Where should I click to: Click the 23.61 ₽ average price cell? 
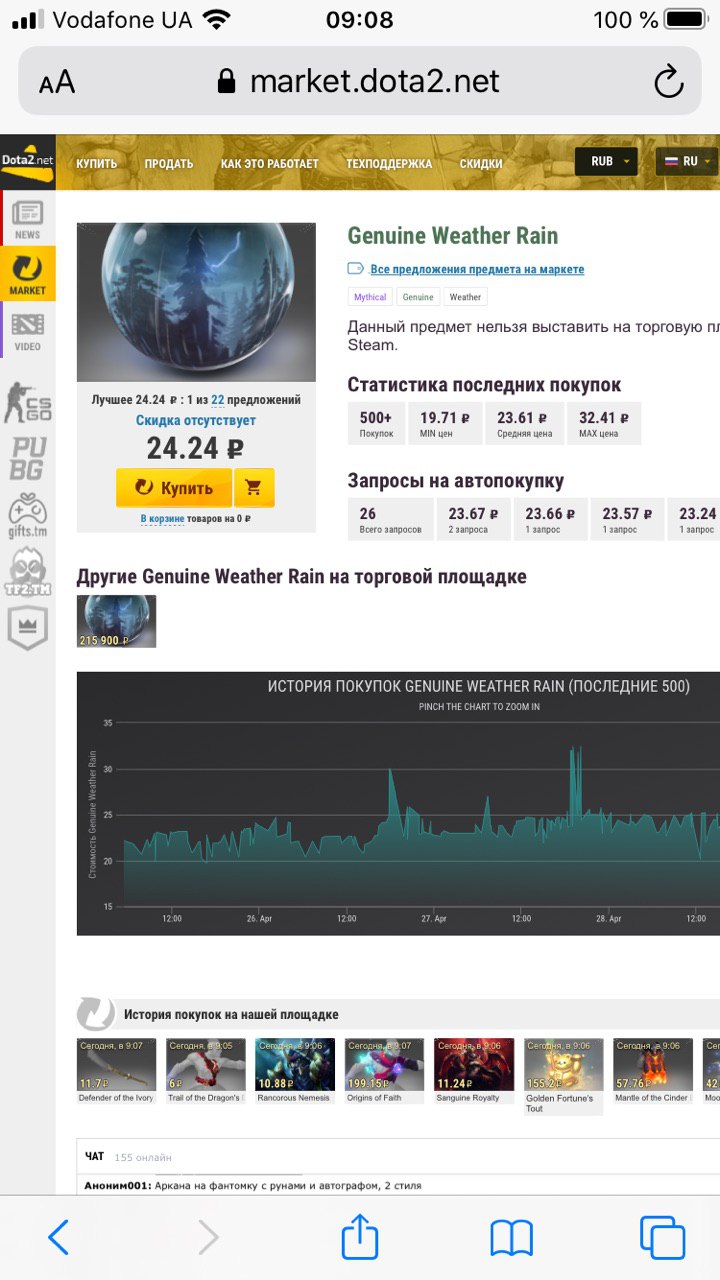[524, 423]
